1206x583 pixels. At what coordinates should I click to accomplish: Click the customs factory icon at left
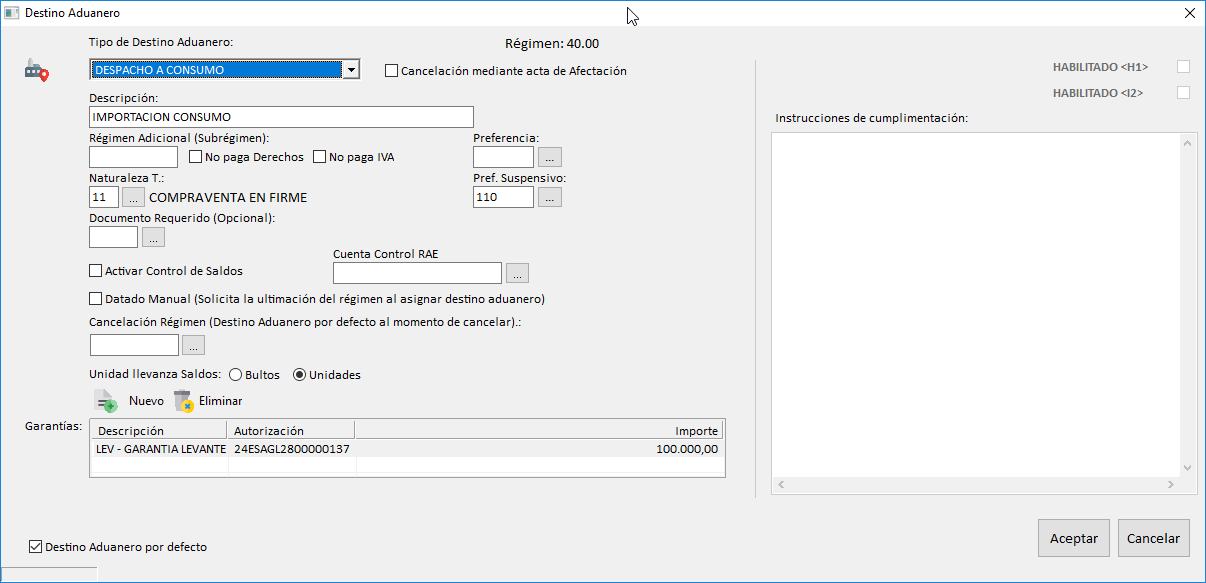(36, 71)
